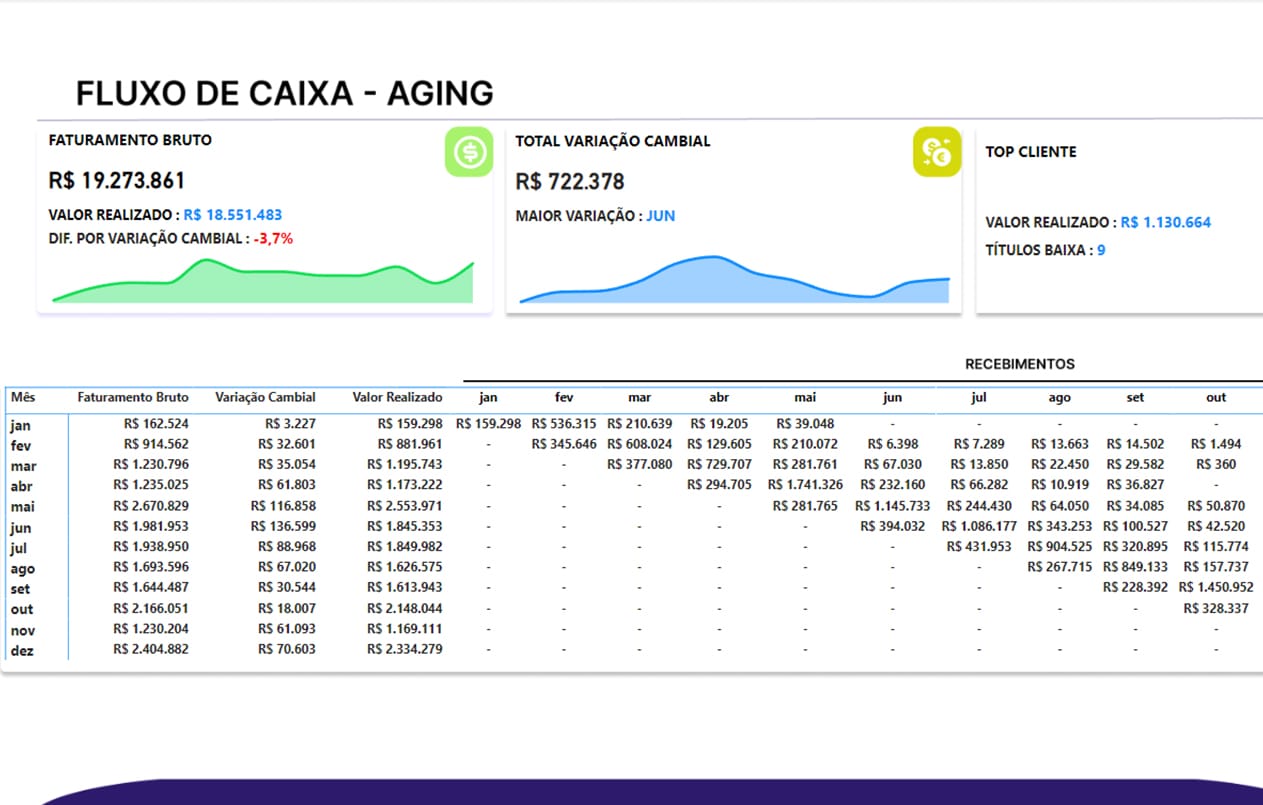
Task: Click the Títulos Baixa count of 9
Action: (1101, 250)
